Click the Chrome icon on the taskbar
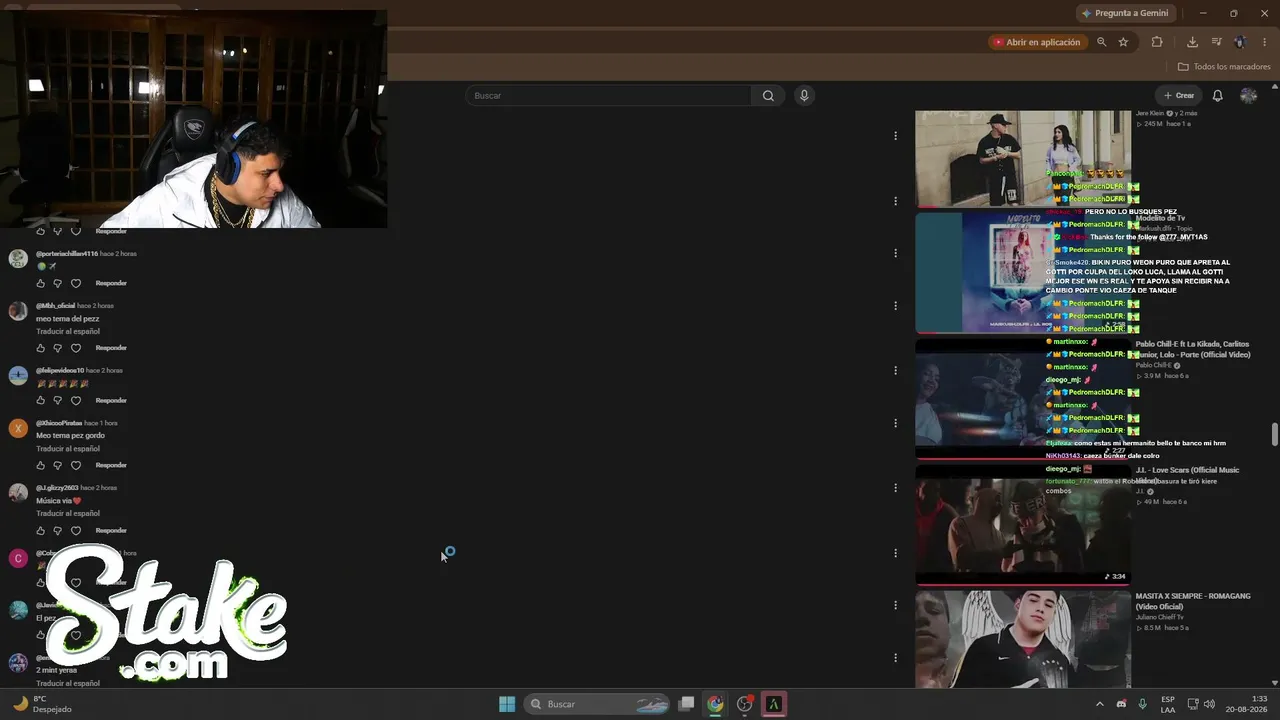The height and width of the screenshot is (720, 1280). pos(715,704)
